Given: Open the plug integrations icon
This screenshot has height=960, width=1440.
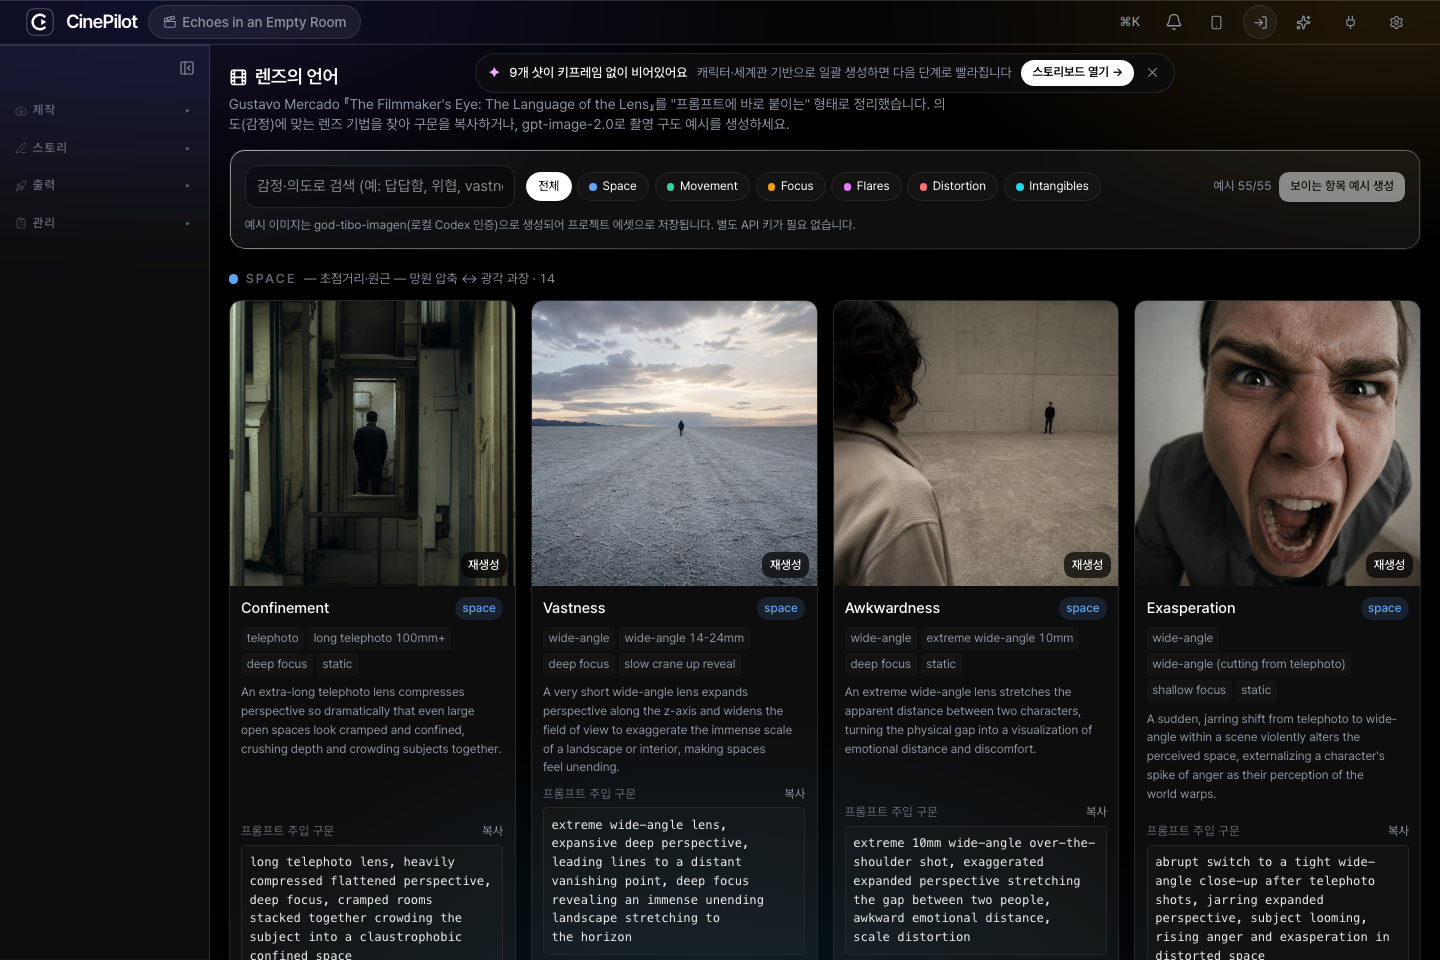Looking at the screenshot, I should [x=1350, y=22].
